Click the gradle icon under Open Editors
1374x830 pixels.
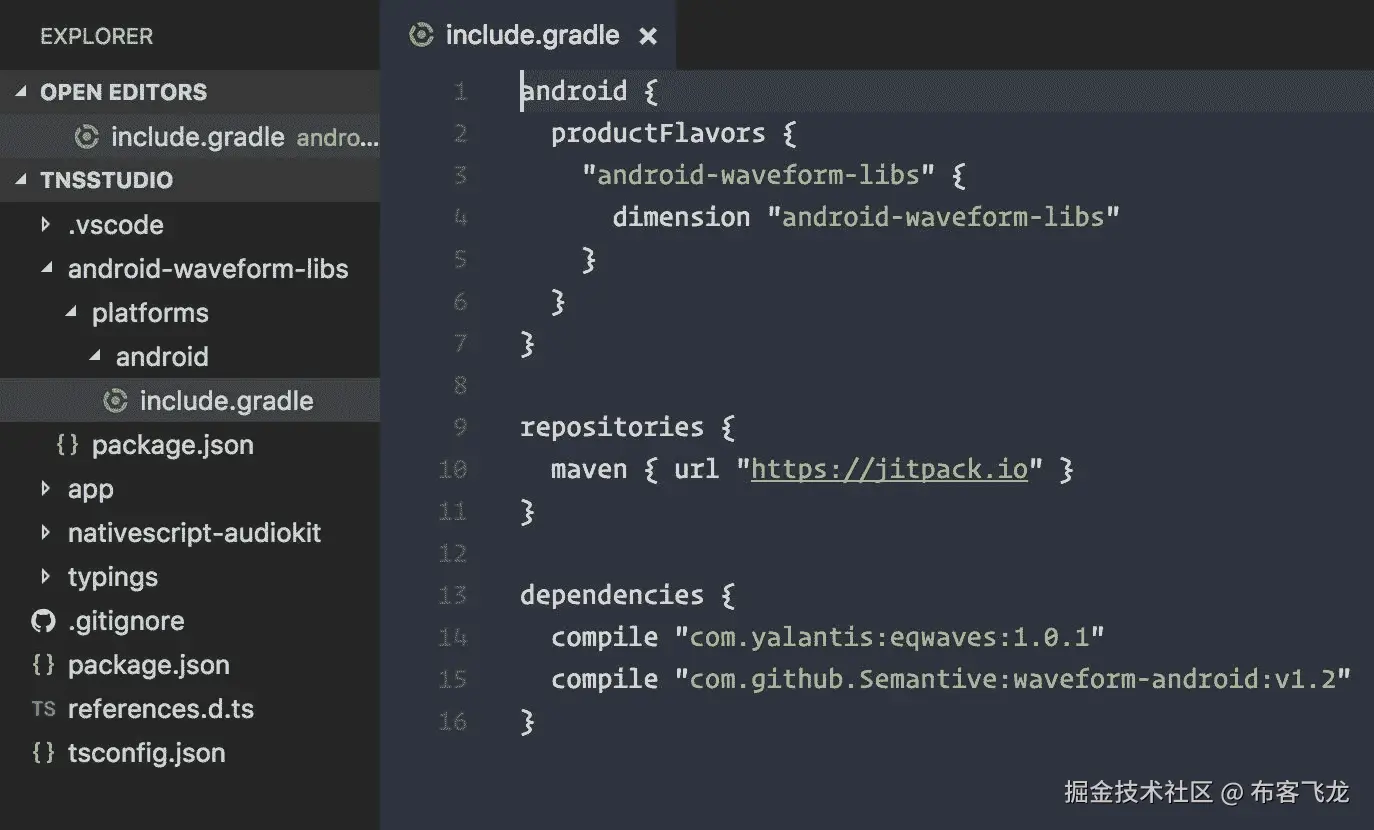pos(87,137)
